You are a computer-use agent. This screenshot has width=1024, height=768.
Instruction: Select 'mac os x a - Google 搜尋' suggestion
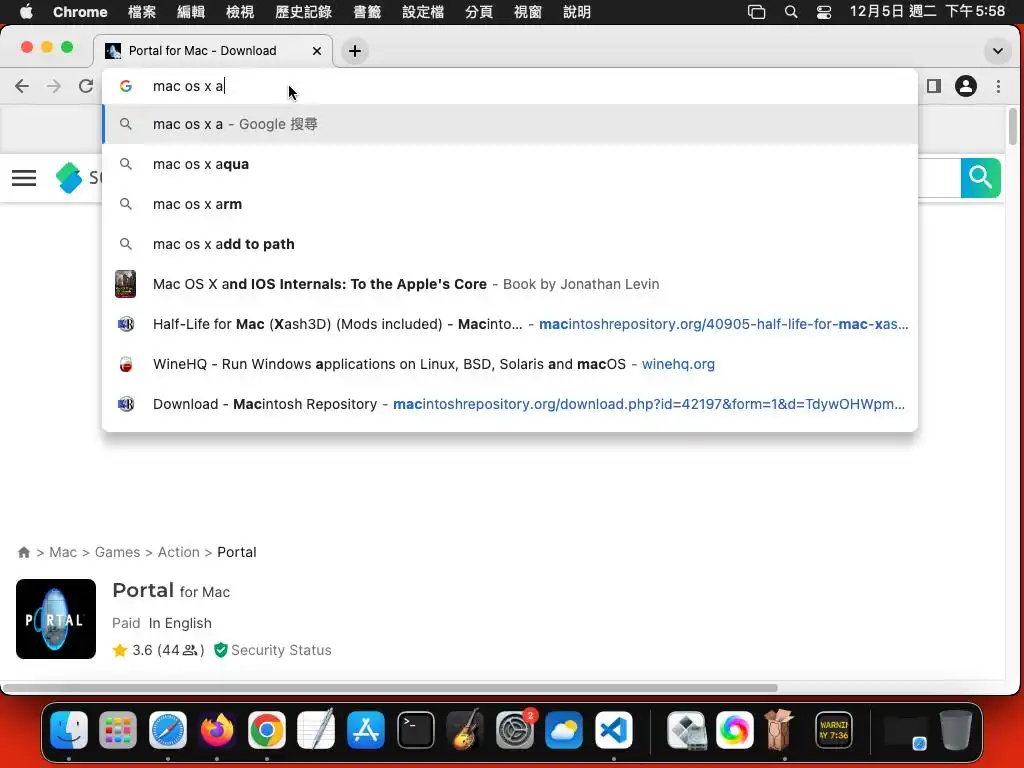click(509, 124)
